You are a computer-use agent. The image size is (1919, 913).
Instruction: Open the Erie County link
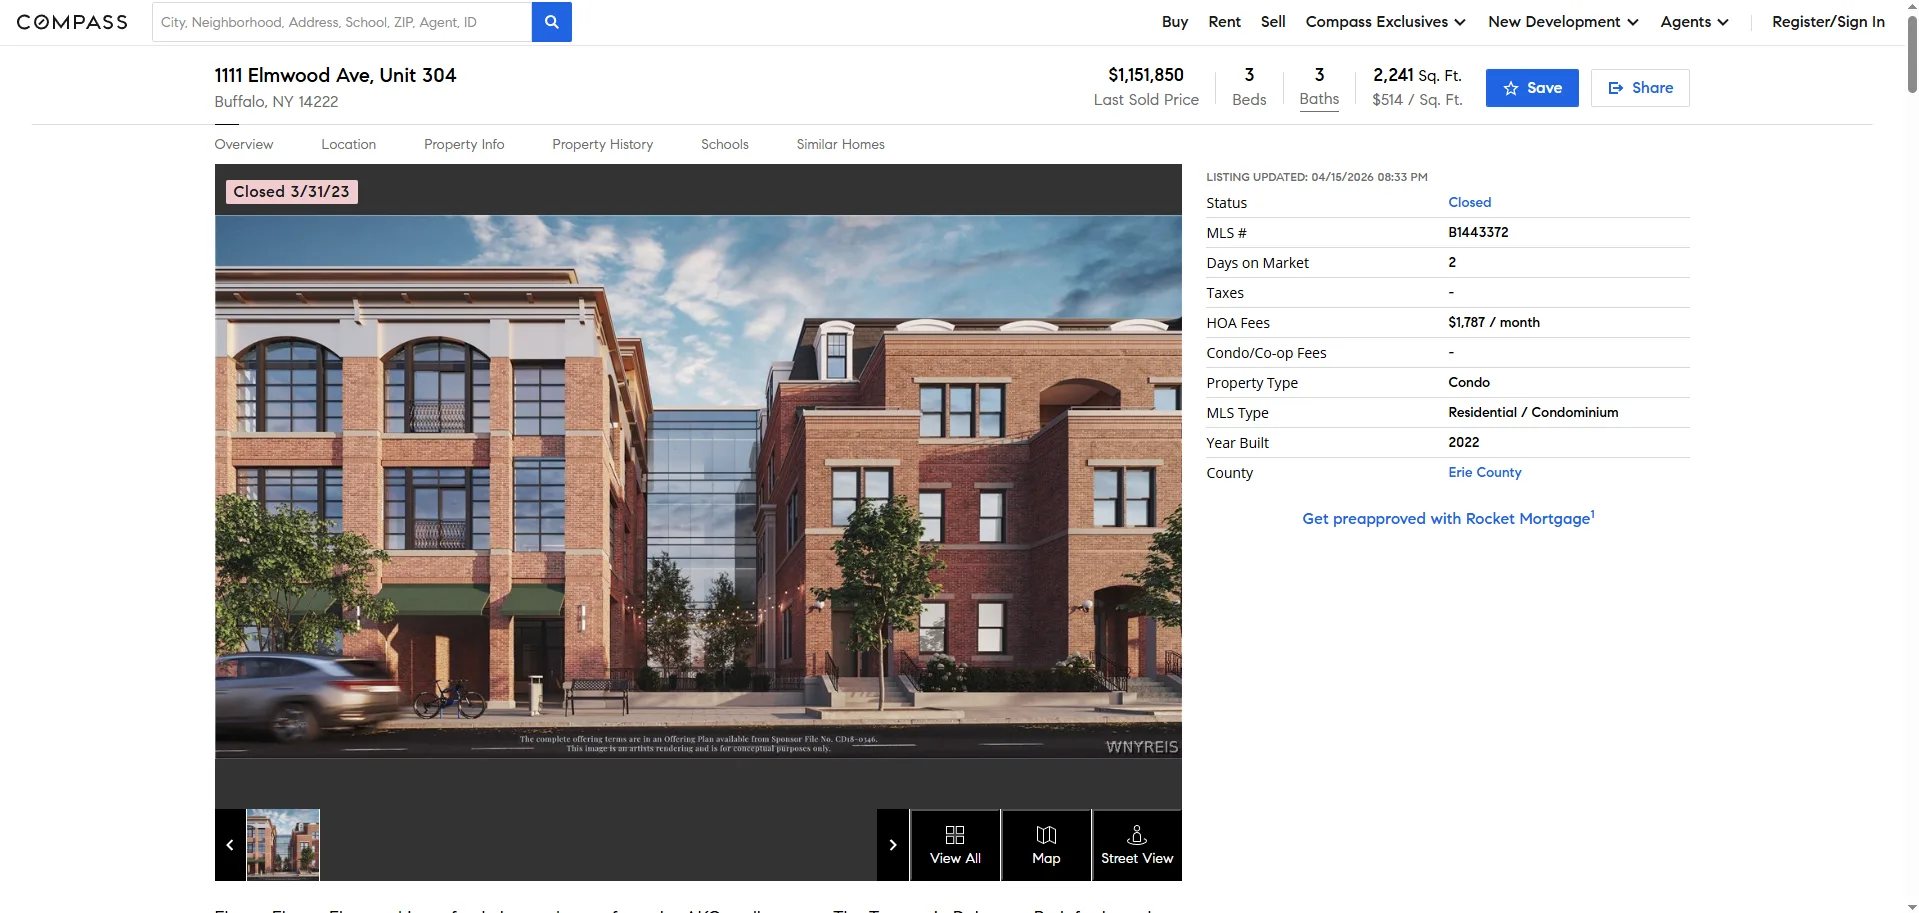click(x=1484, y=472)
